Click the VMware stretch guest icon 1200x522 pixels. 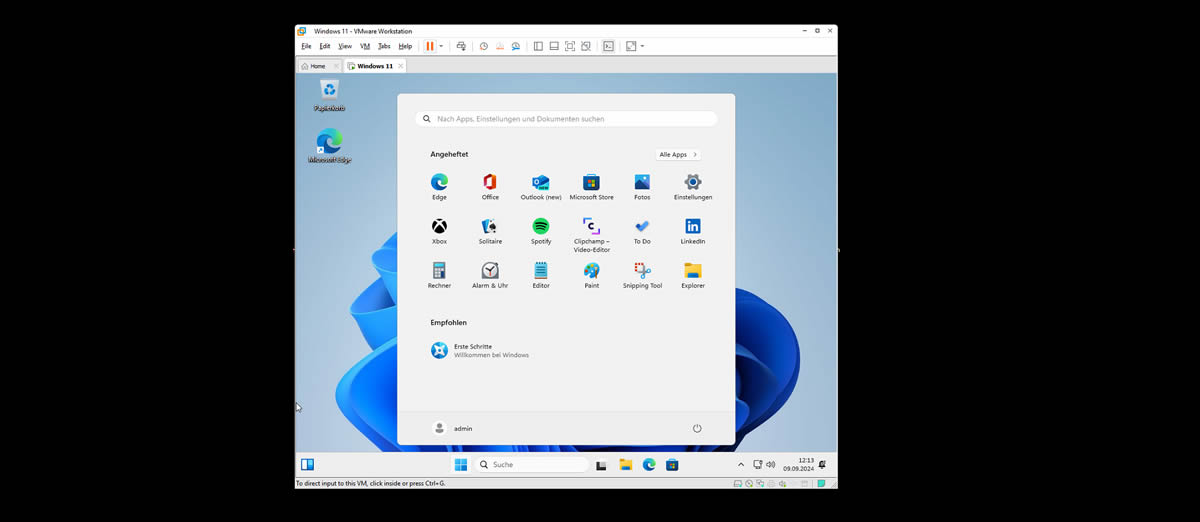(631, 46)
